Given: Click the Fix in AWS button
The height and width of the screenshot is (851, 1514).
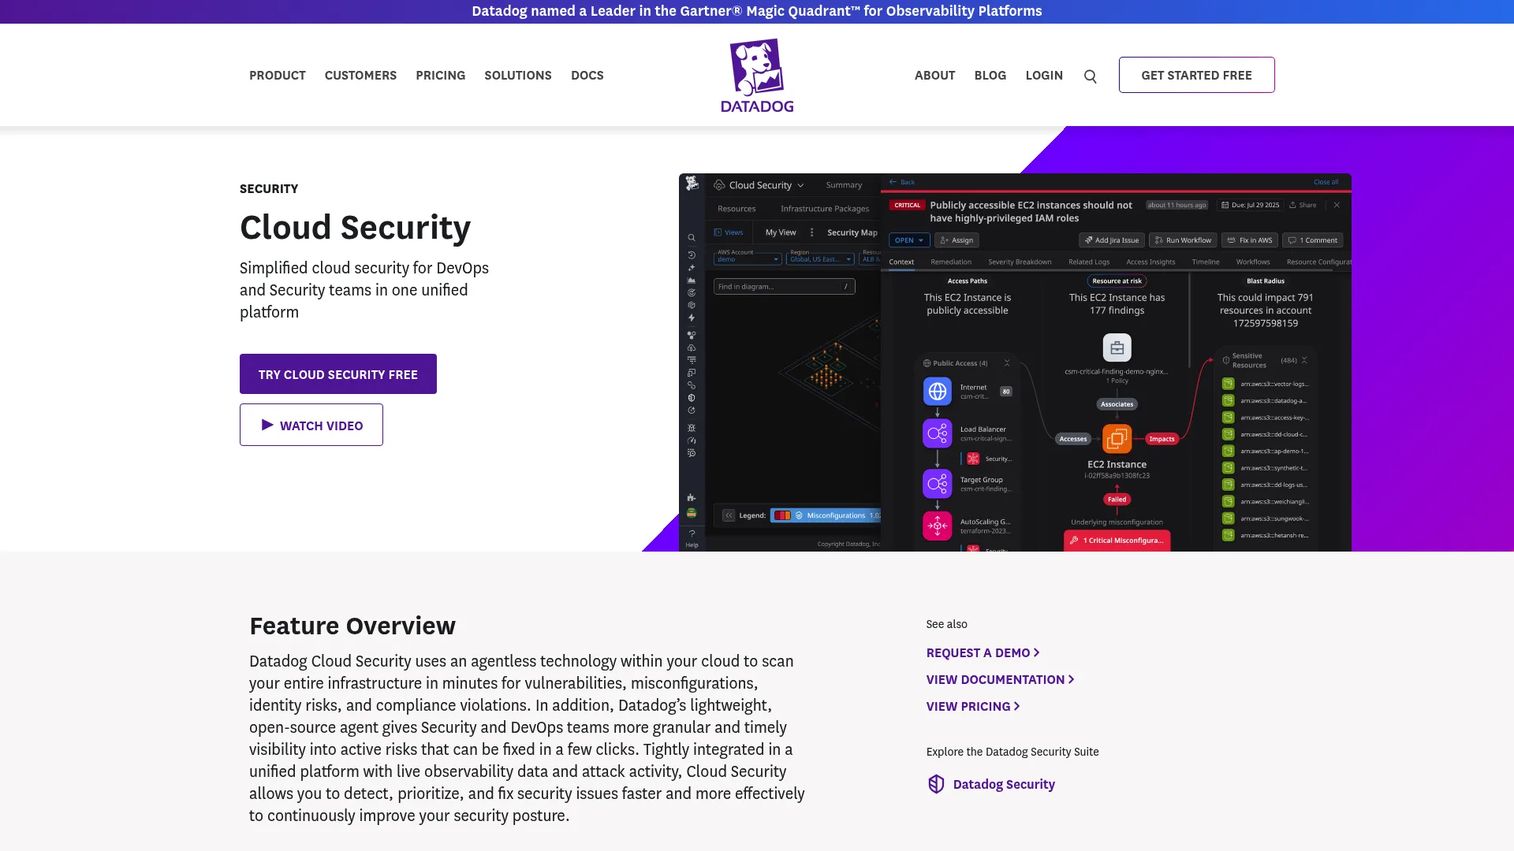Looking at the screenshot, I should (x=1250, y=240).
